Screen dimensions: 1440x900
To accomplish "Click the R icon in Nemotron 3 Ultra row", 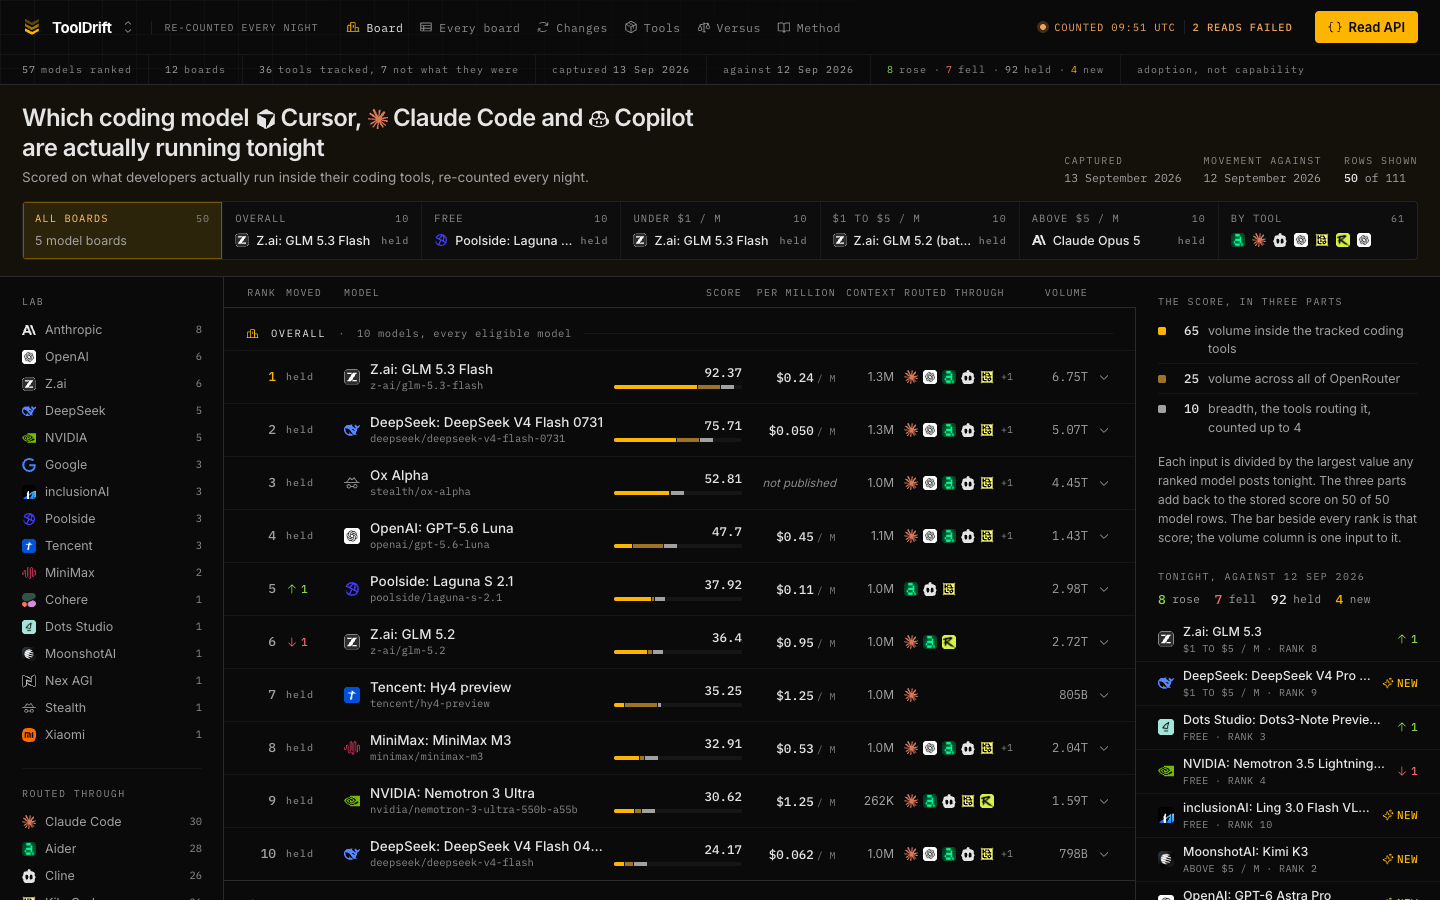I will tap(987, 801).
